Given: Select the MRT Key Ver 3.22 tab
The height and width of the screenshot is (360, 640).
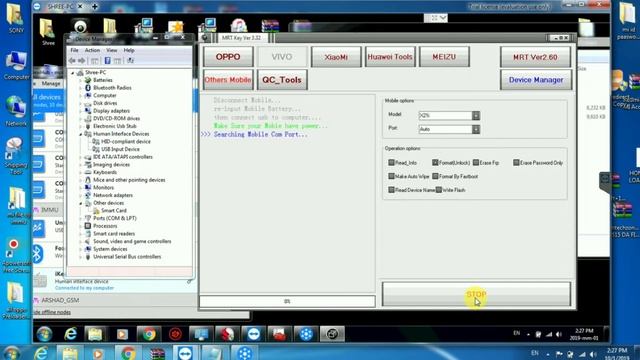Looking at the screenshot, I should [241, 38].
